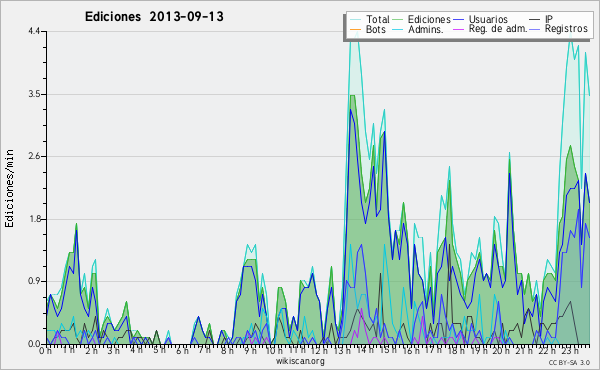
Task: Click the y-axis value 0.9
Action: [x=34, y=281]
